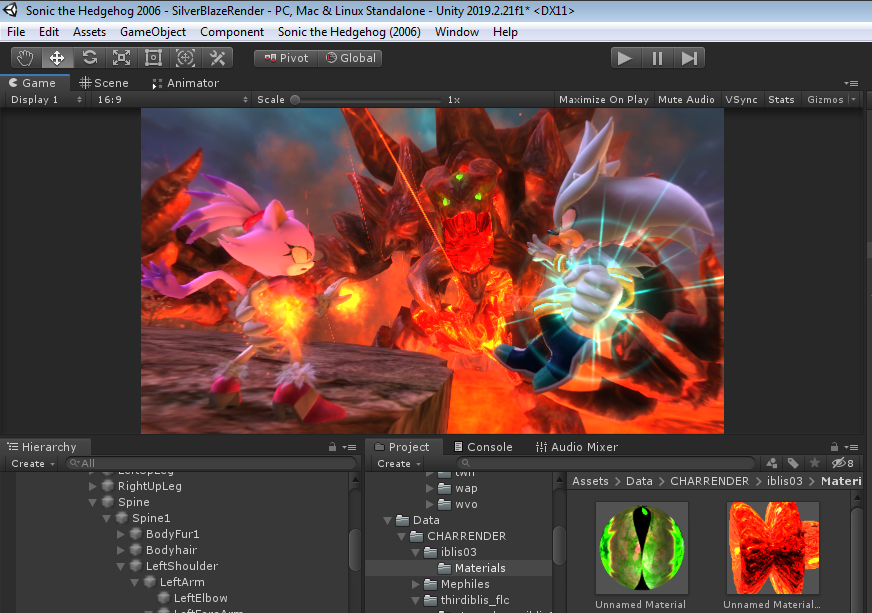Select the green eye Unnamed Material thumbnail
The height and width of the screenshot is (613, 872).
(641, 548)
